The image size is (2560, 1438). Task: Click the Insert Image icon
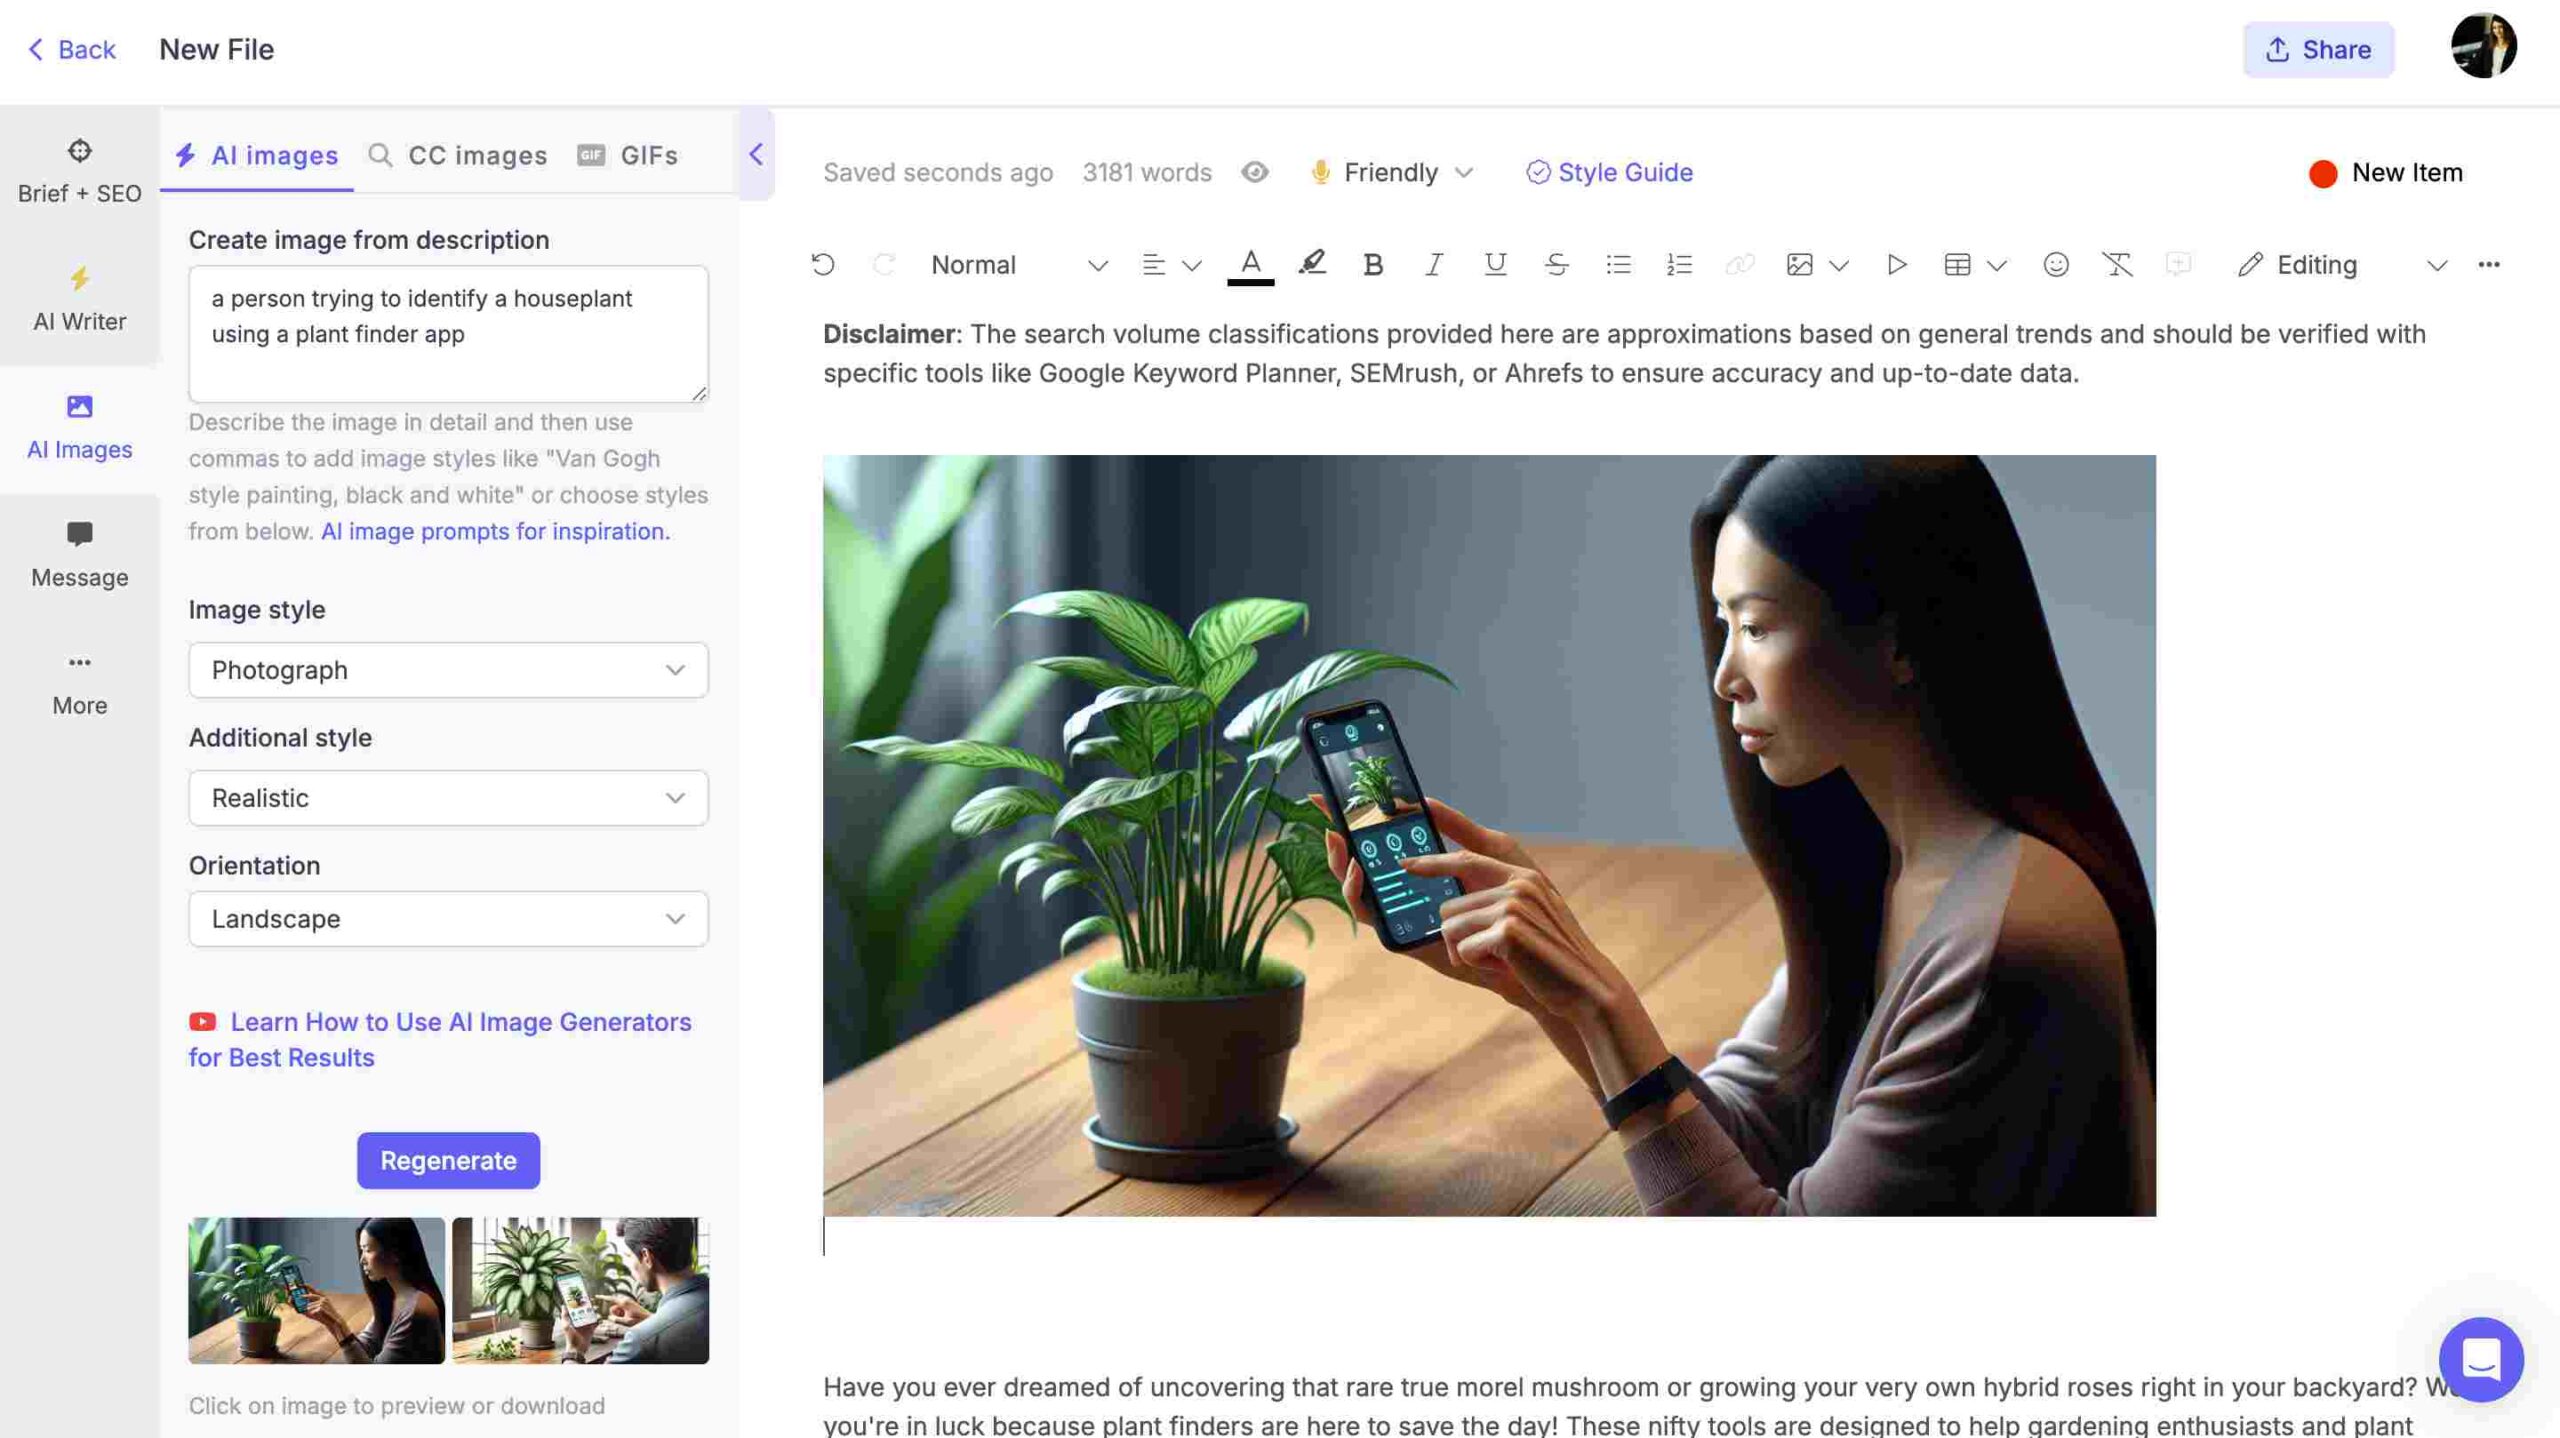[1800, 264]
